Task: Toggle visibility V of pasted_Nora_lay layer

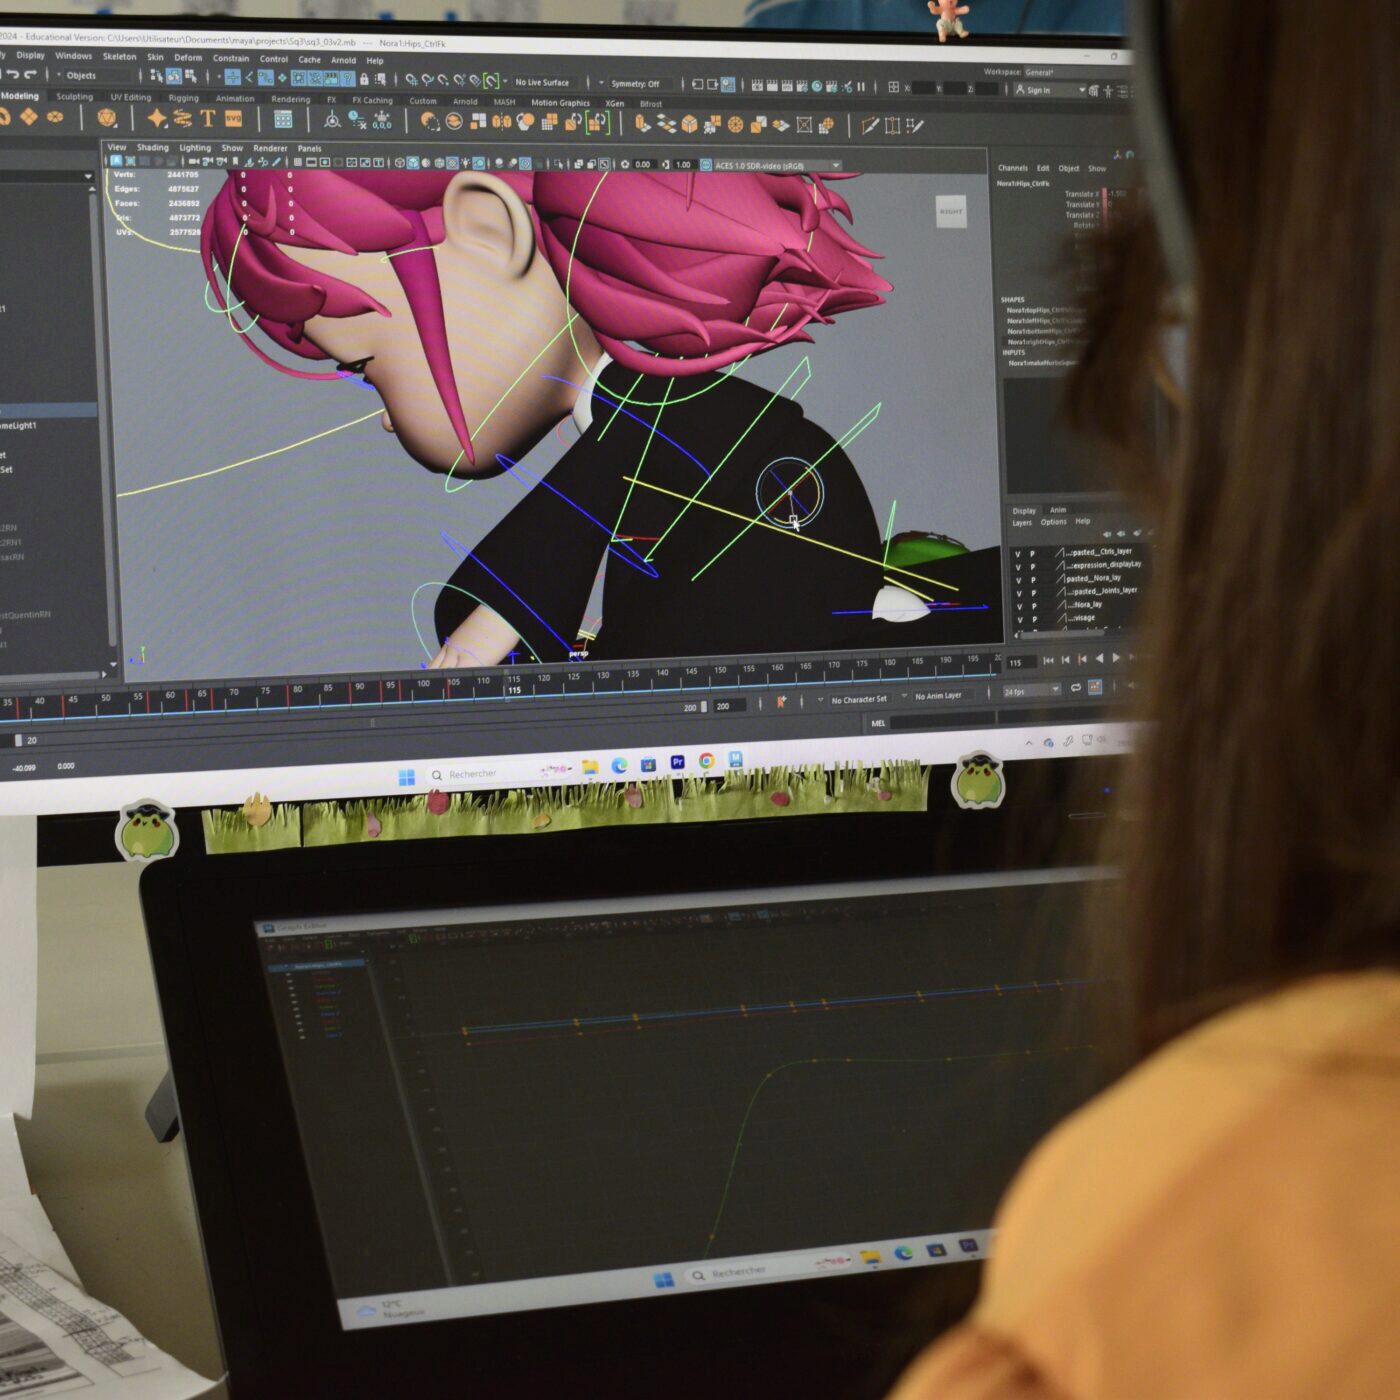Action: coord(1018,580)
